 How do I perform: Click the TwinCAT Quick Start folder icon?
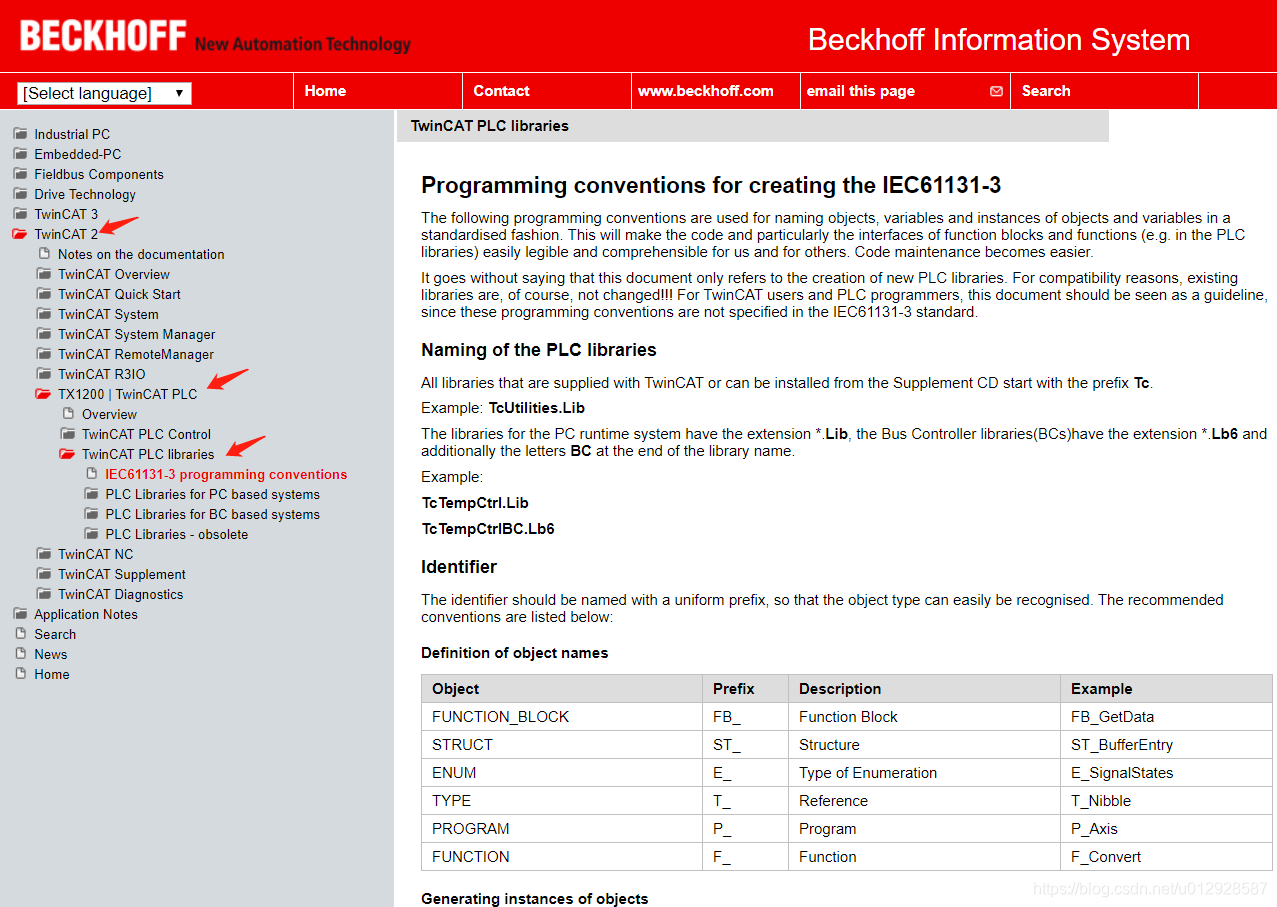[x=44, y=294]
